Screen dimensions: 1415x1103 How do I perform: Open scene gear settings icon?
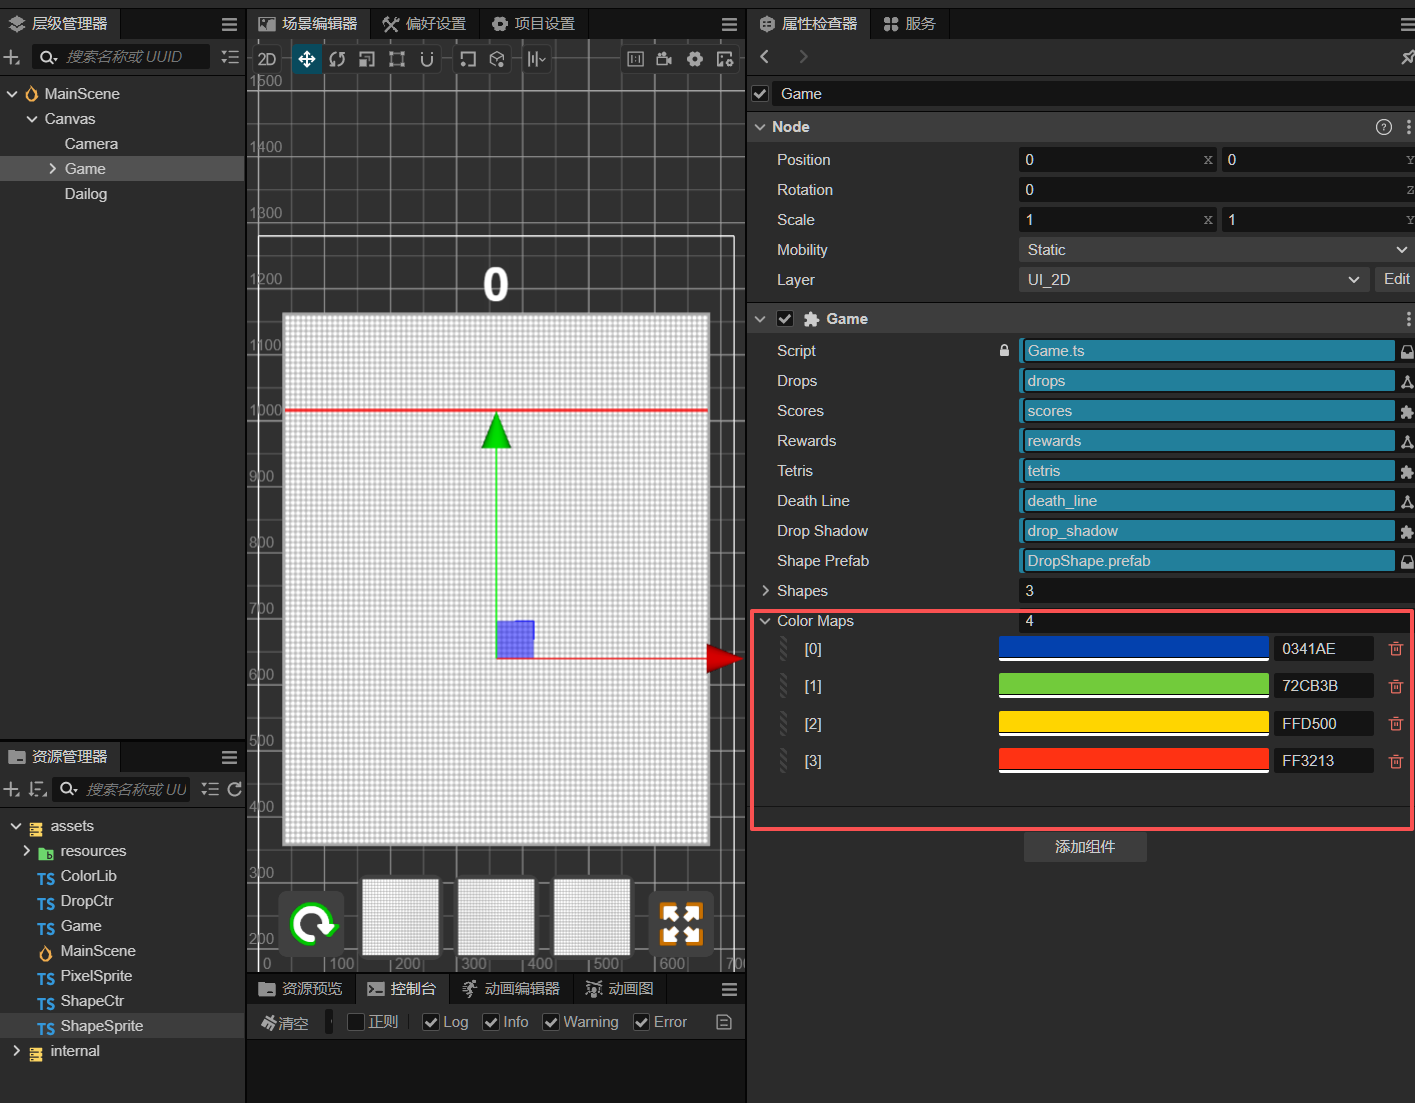pyautogui.click(x=695, y=59)
